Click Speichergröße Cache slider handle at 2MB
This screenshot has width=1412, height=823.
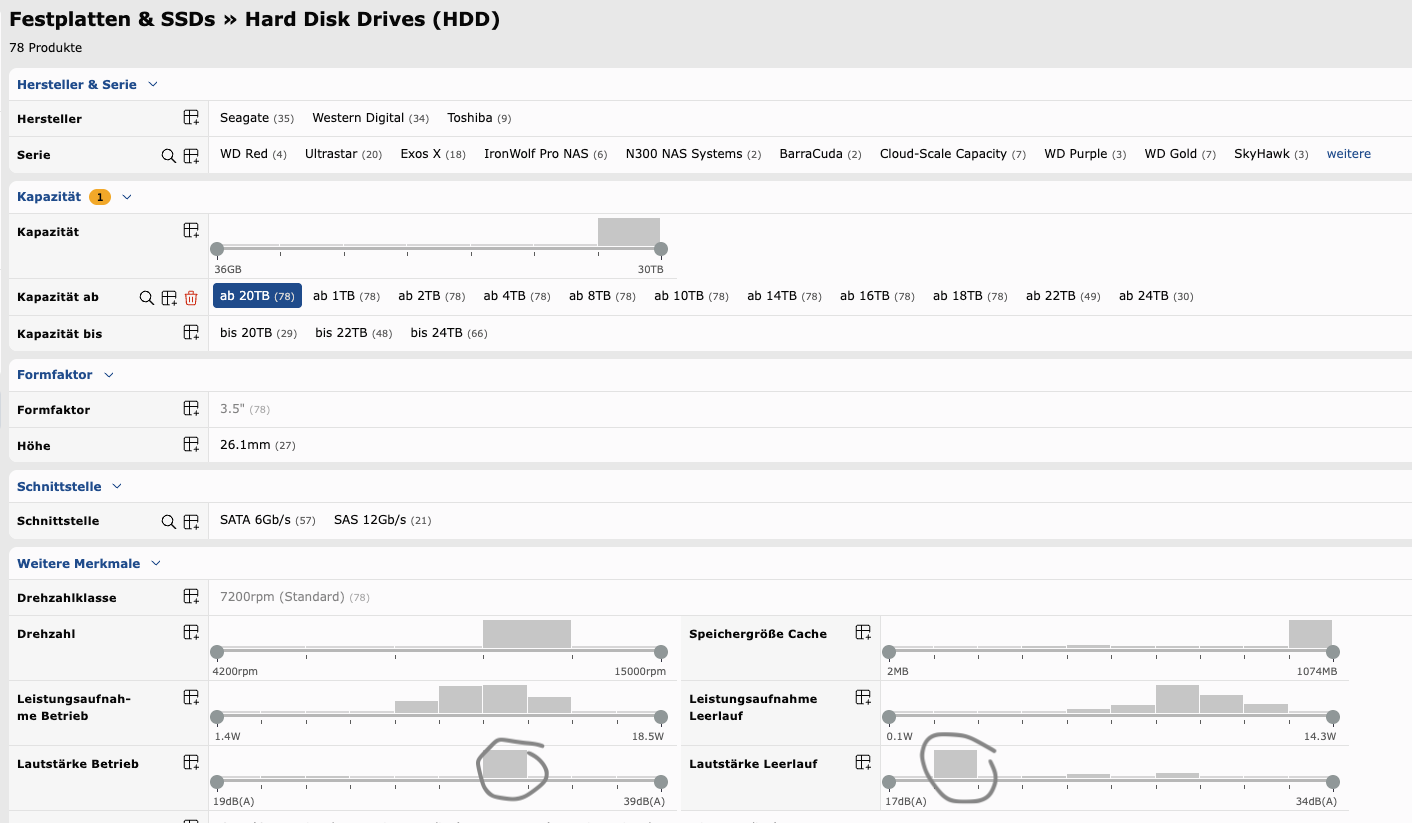pos(889,652)
